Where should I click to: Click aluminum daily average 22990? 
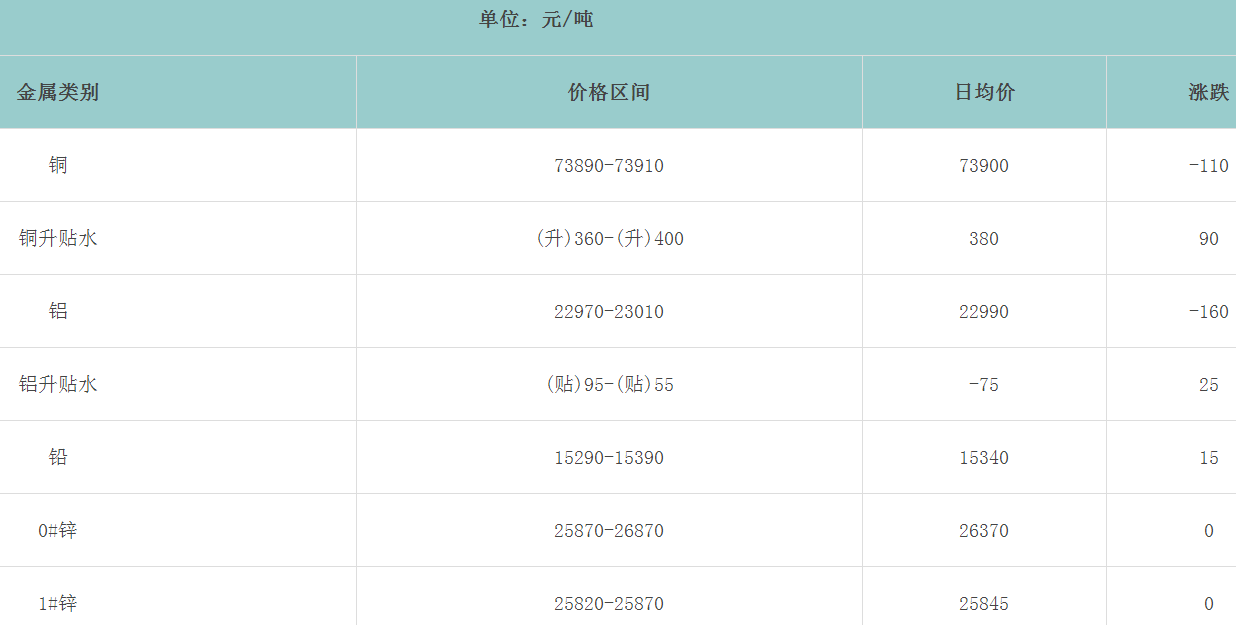click(x=984, y=312)
